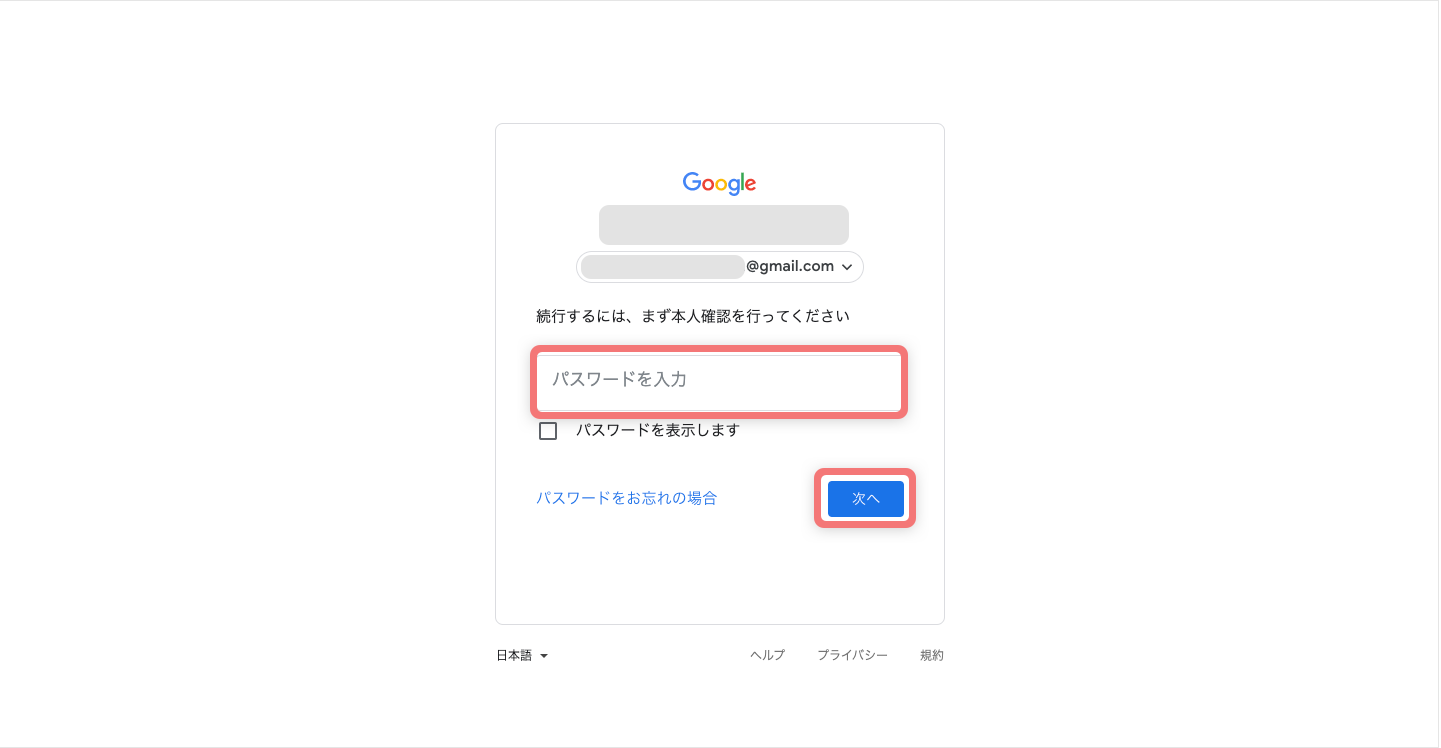Click the blue 次へ button

[866, 499]
